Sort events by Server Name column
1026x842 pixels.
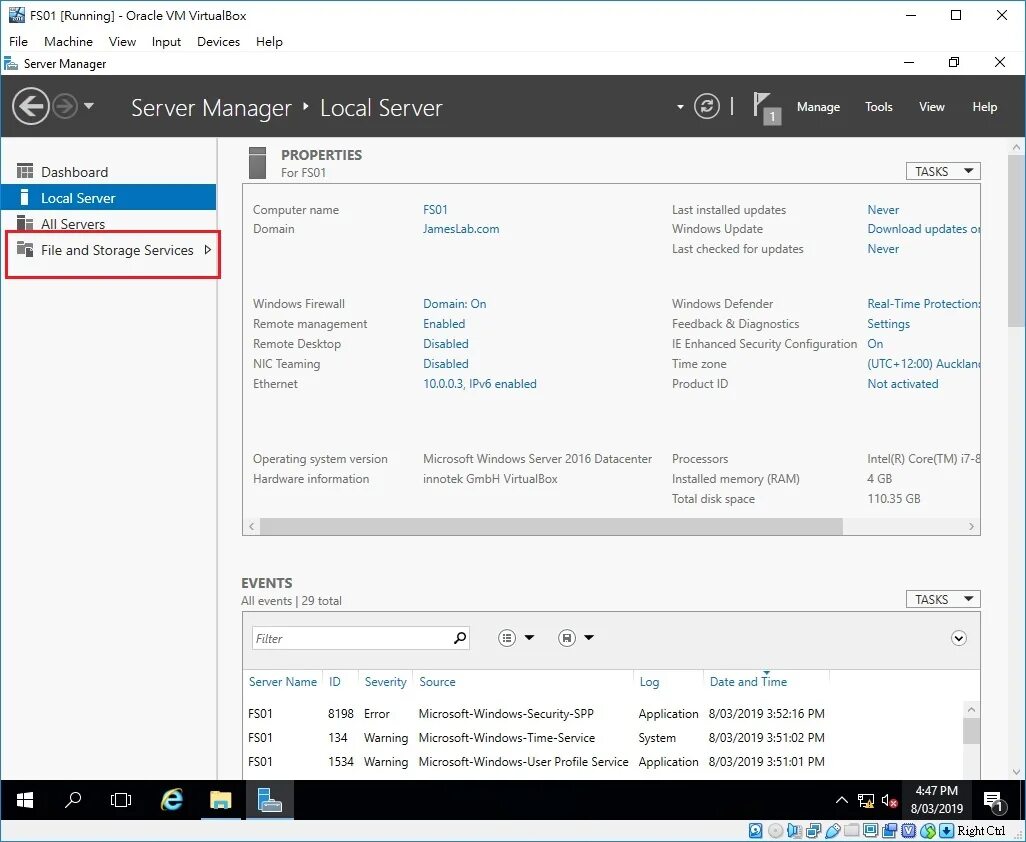tap(283, 682)
